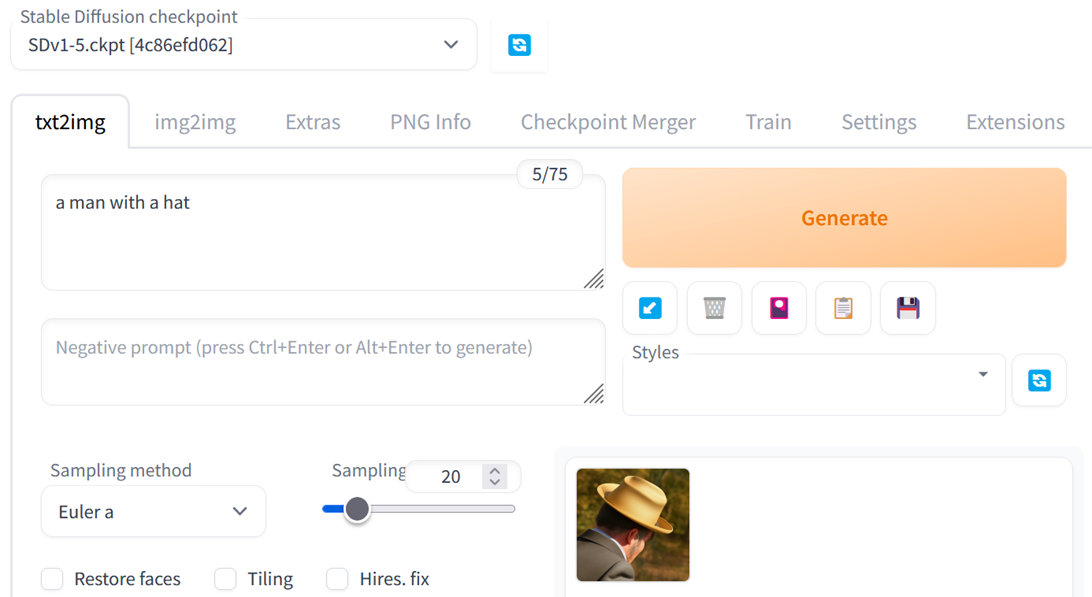Click the Negative prompt text field

[322, 361]
